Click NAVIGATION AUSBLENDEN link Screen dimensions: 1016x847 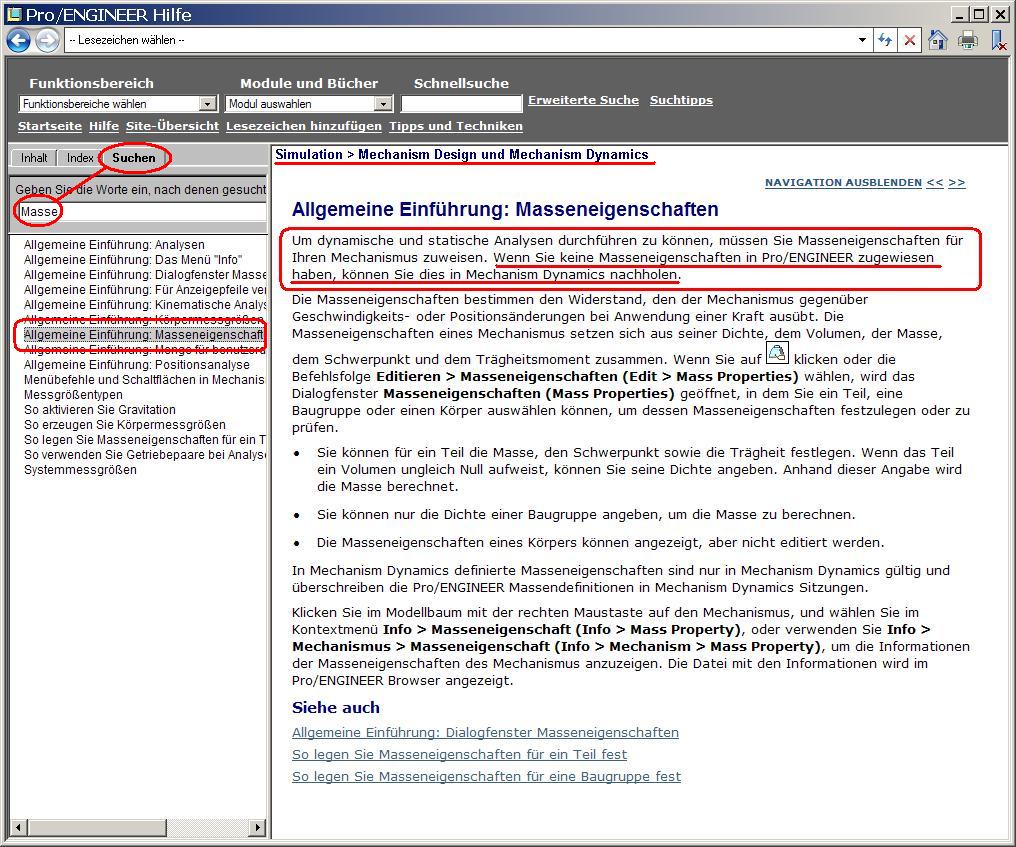pyautogui.click(x=843, y=183)
